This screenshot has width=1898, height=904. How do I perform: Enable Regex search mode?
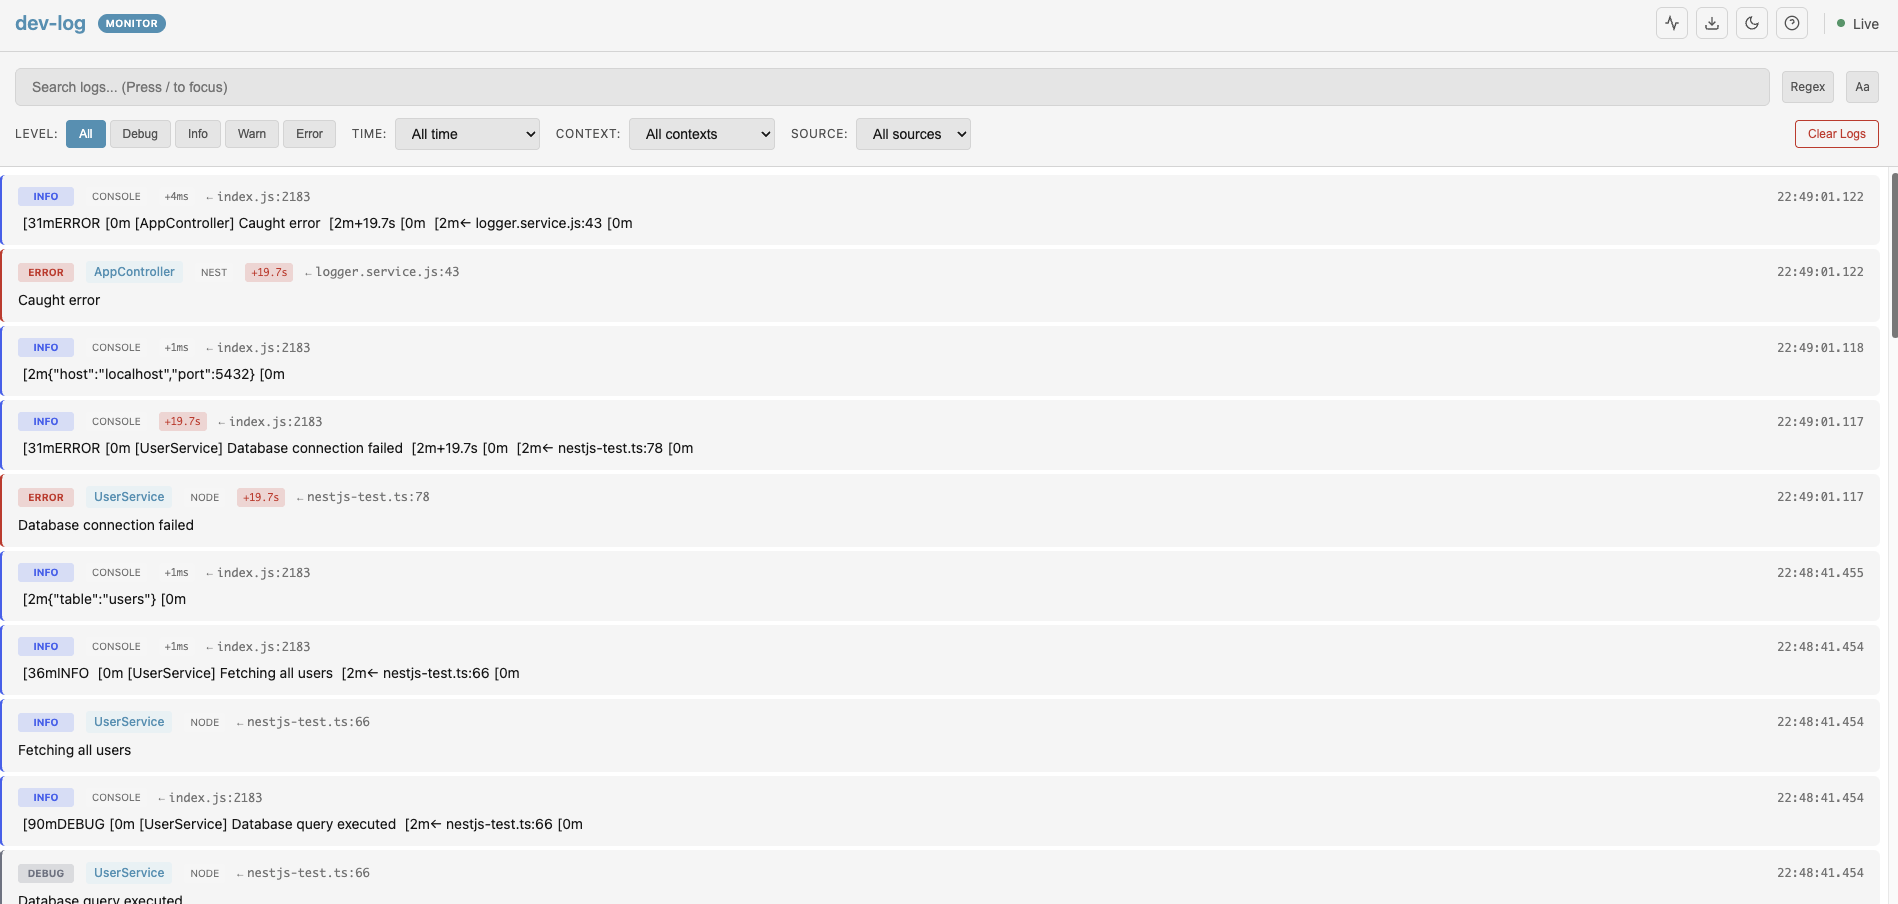coord(1807,87)
